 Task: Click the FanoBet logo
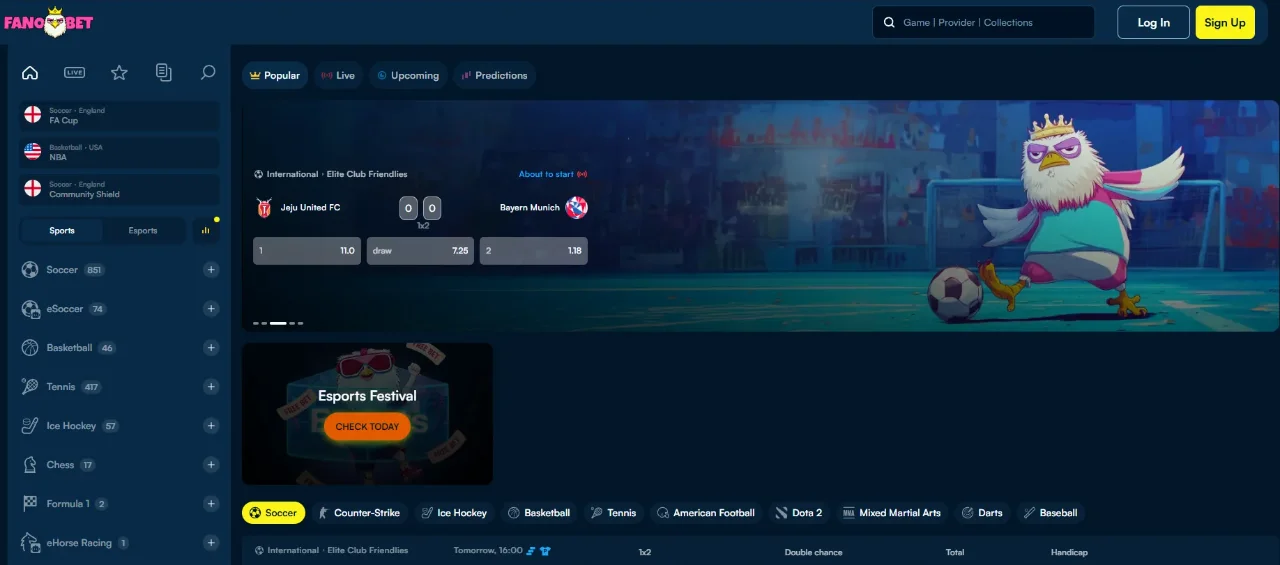[x=48, y=21]
